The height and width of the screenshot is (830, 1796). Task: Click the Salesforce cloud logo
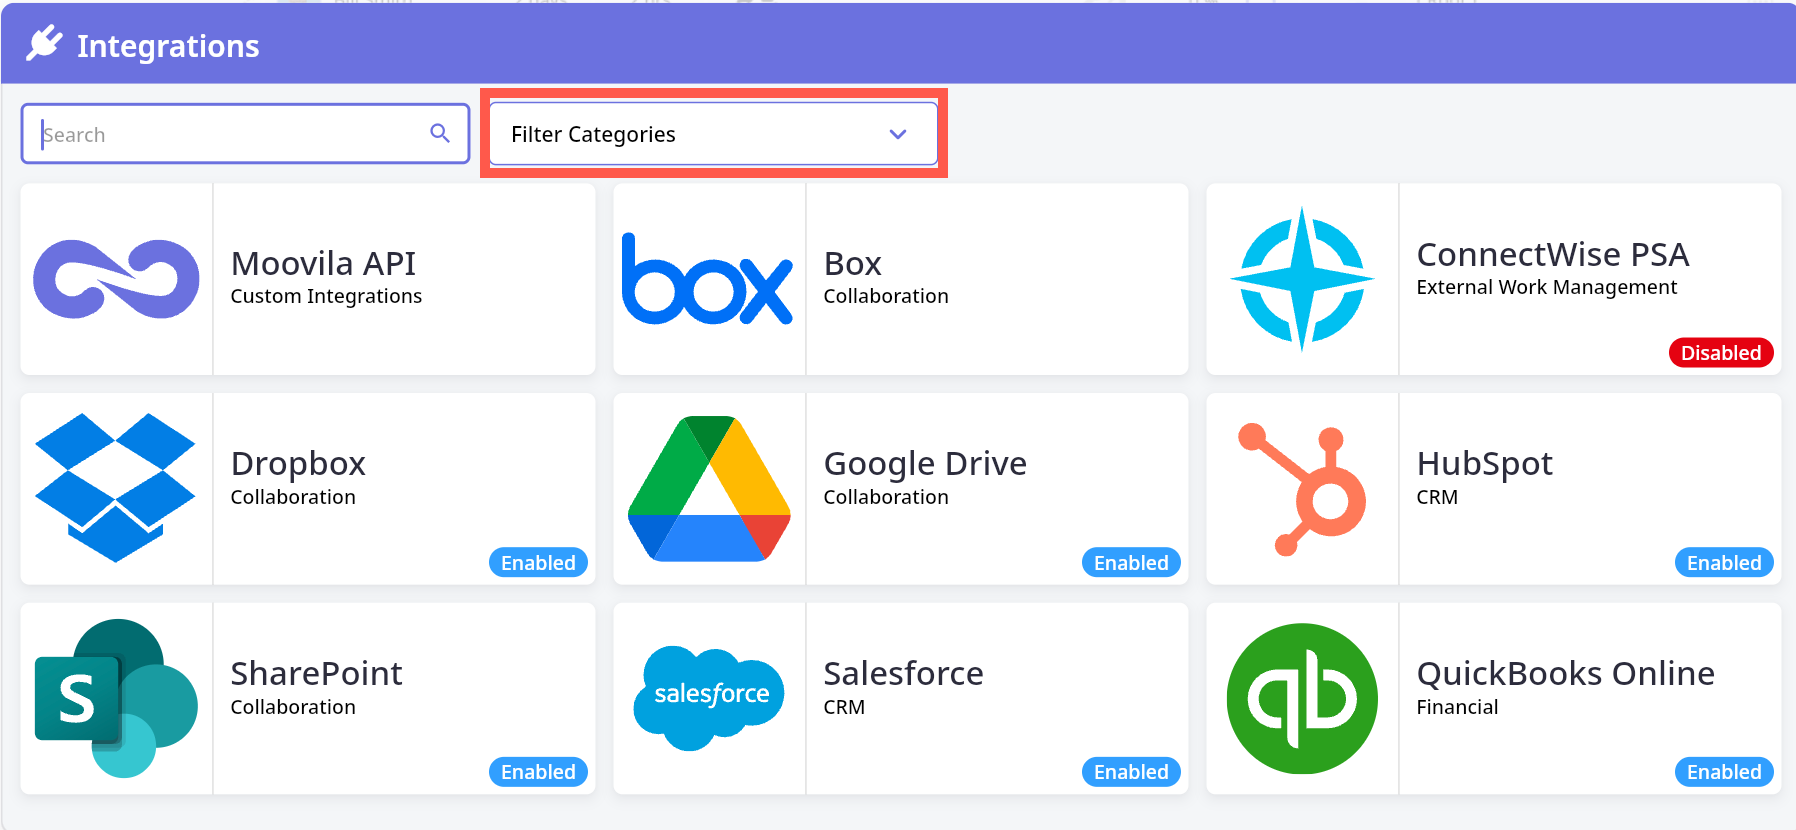tap(709, 697)
